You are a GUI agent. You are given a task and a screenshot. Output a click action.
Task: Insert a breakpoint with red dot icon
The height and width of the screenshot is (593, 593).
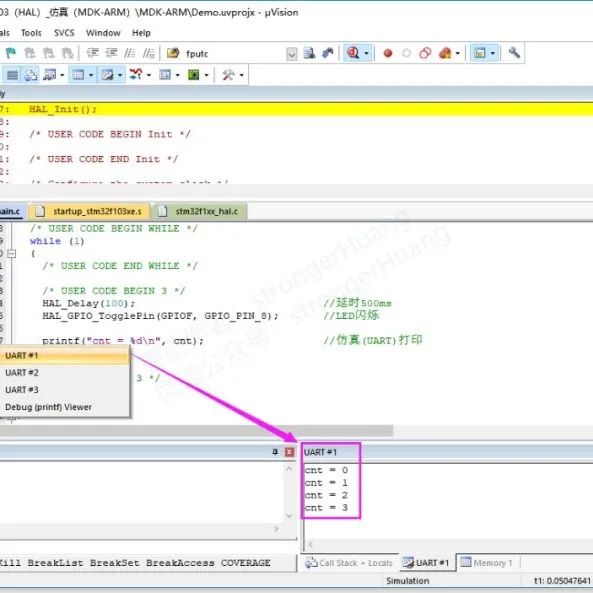[388, 53]
